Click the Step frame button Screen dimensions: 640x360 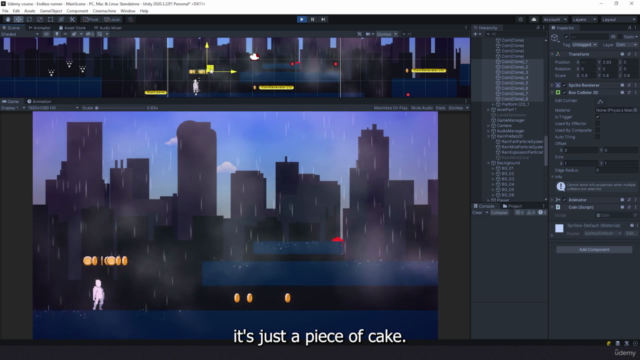(x=323, y=19)
